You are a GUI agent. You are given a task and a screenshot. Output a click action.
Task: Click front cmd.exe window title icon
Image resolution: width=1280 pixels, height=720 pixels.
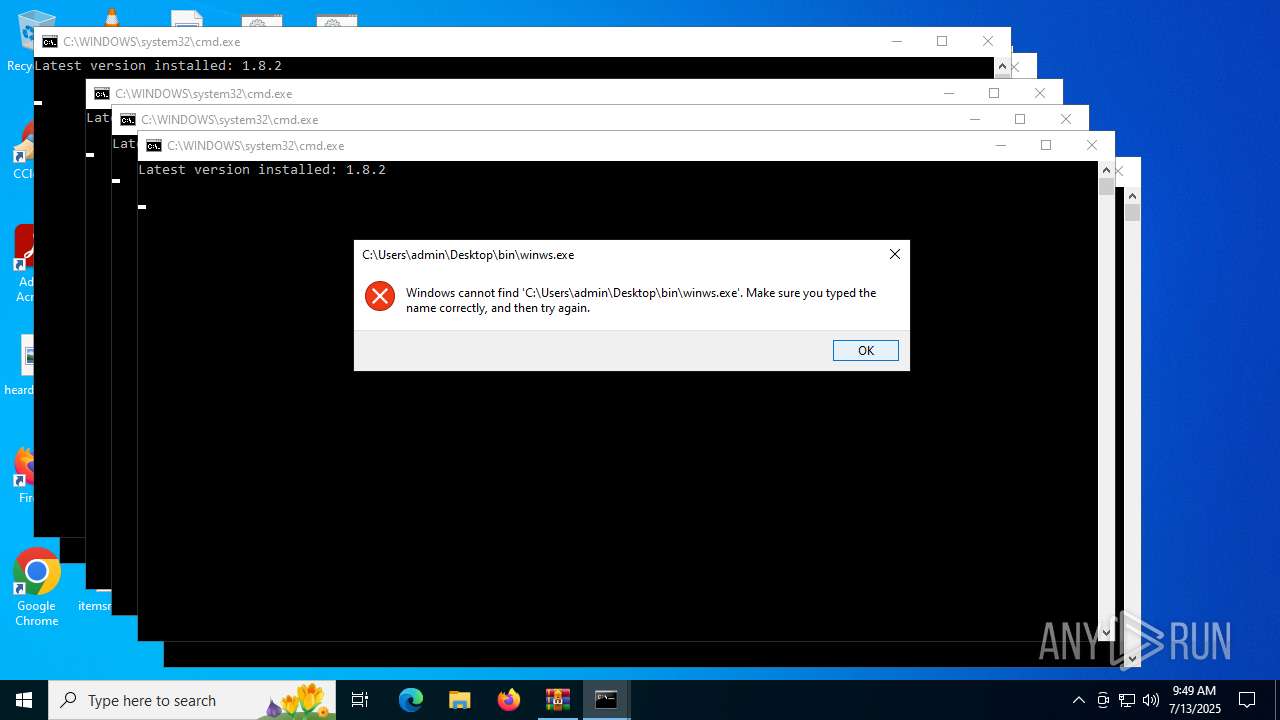point(153,146)
